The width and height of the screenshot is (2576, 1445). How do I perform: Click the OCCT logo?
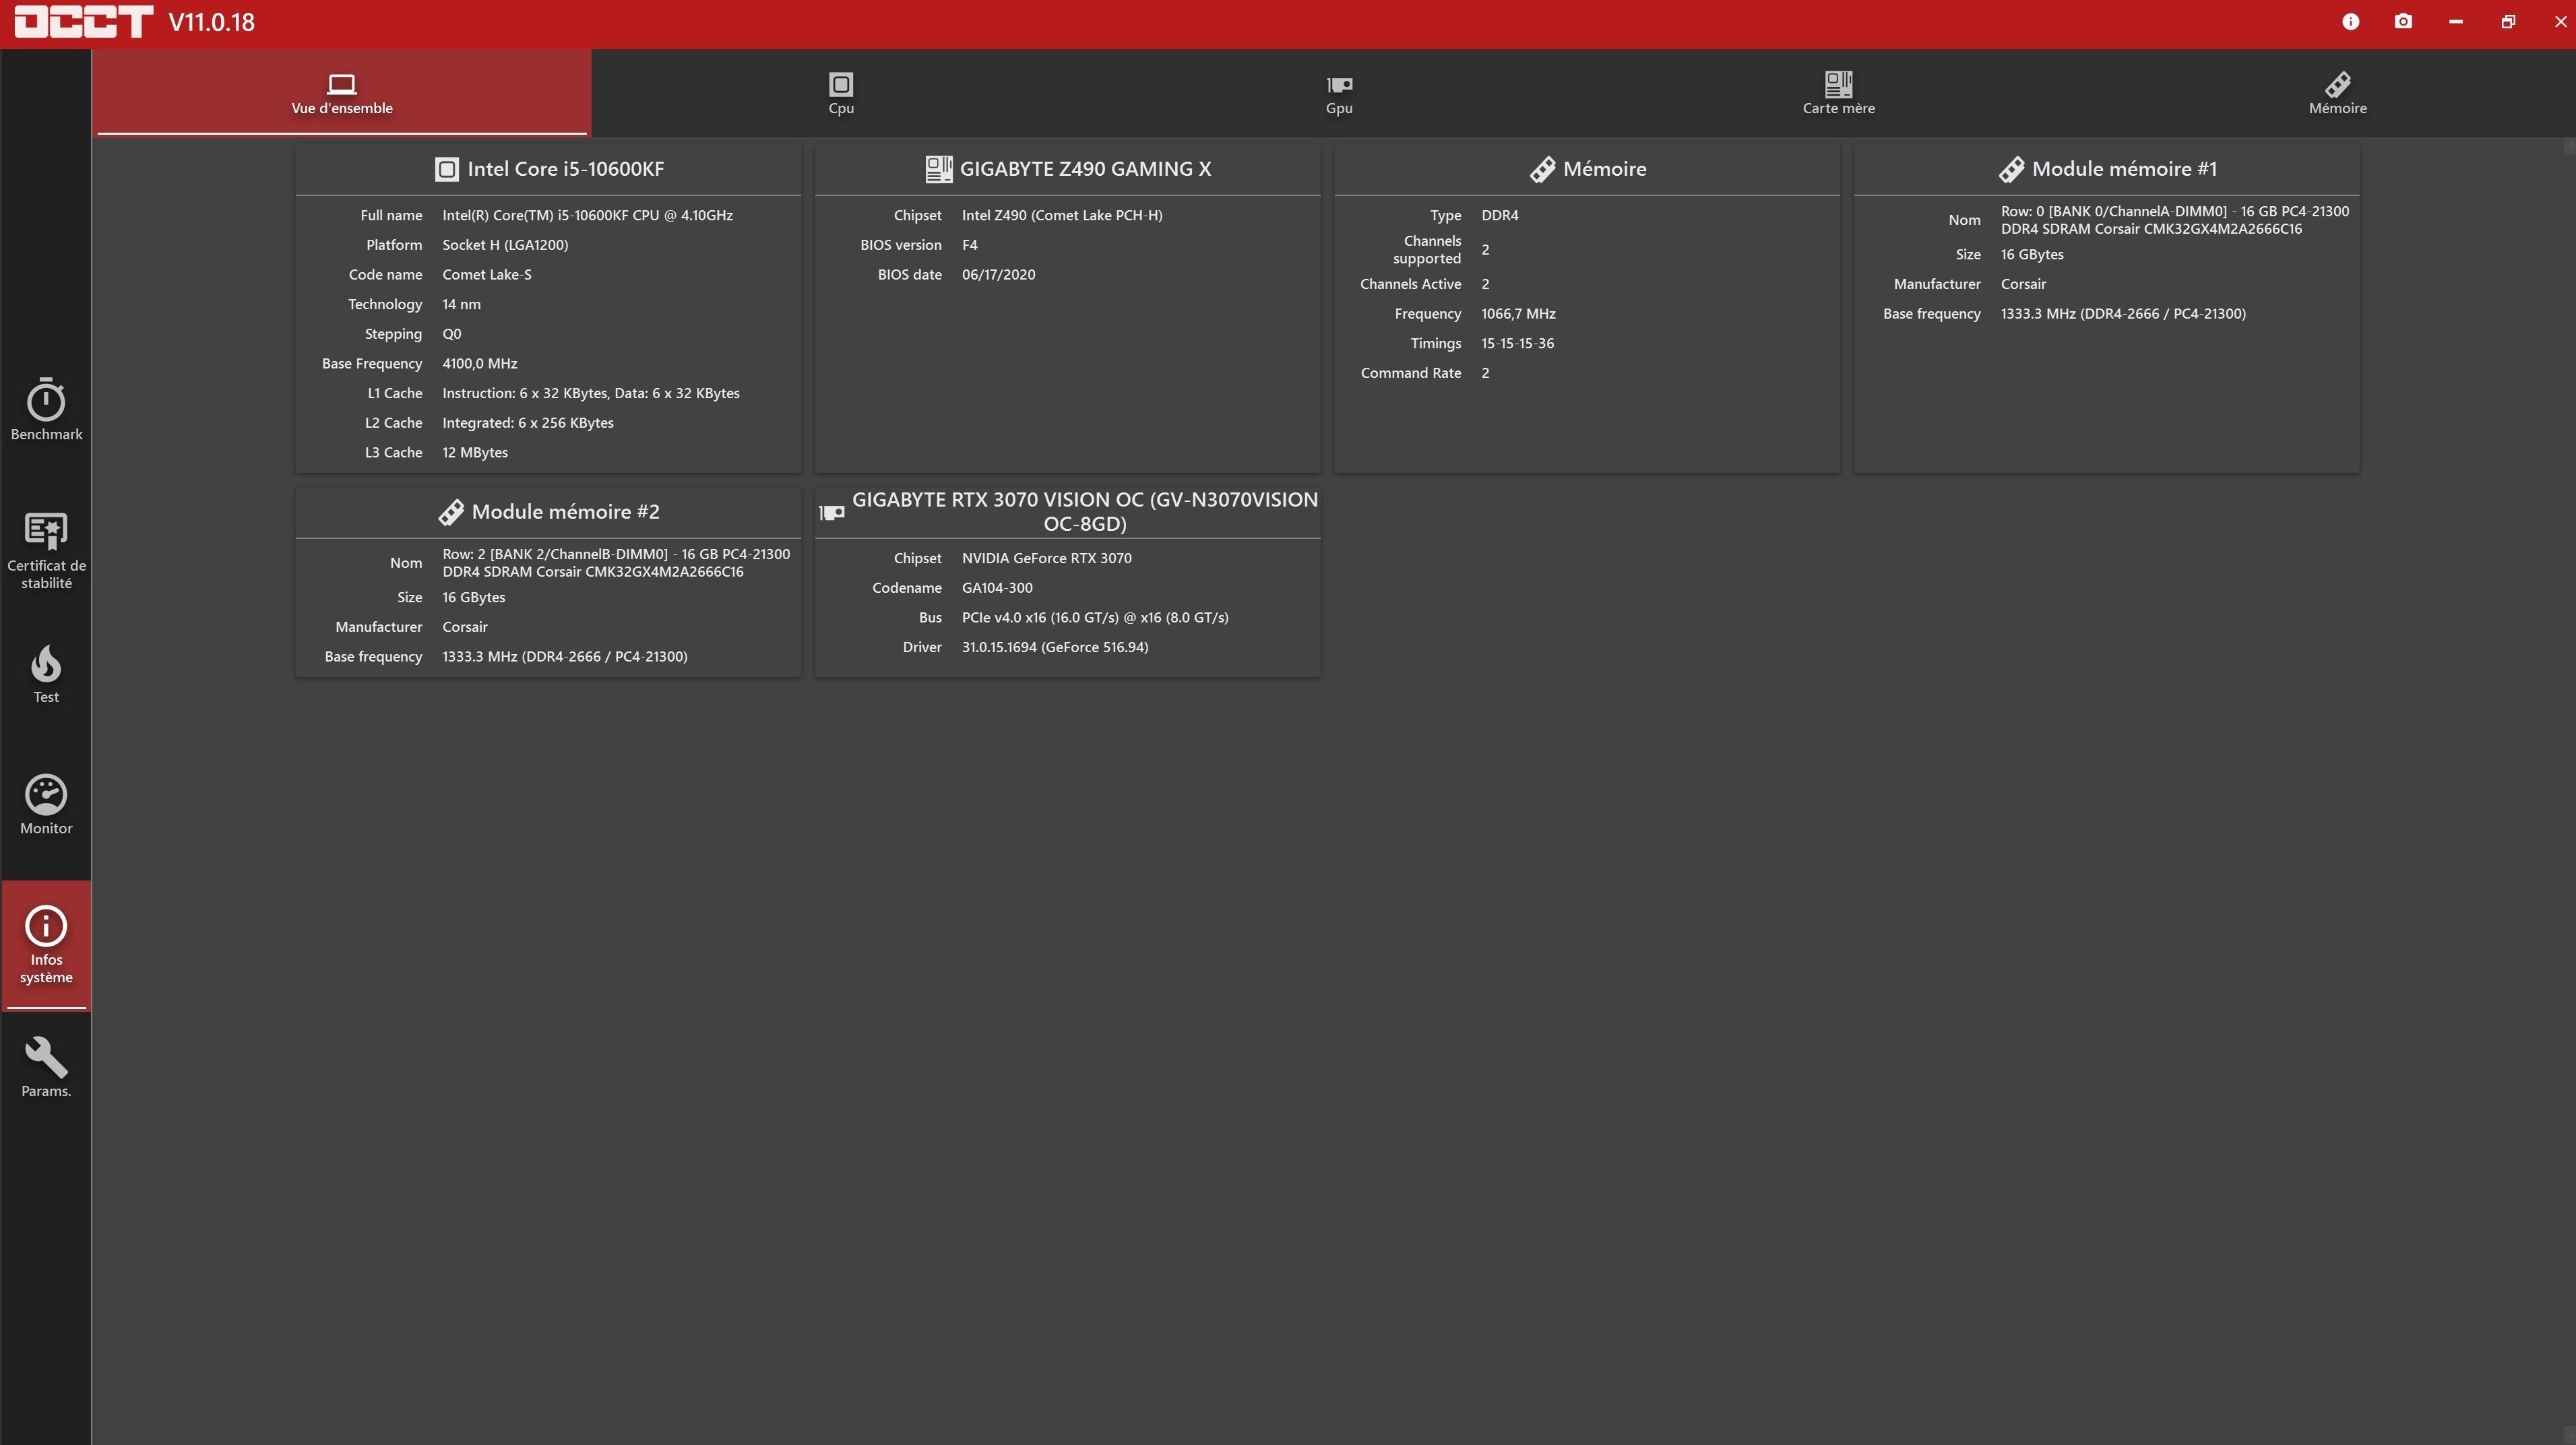[84, 22]
